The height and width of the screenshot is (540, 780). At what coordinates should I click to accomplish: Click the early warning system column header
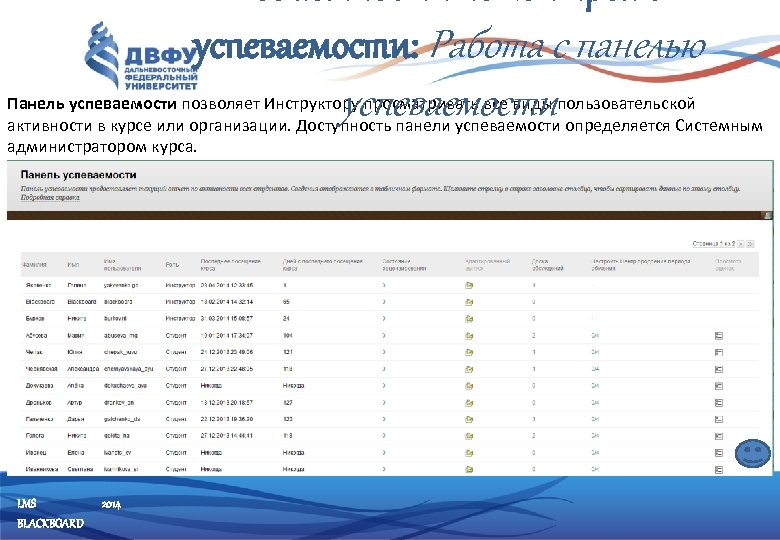pos(641,265)
